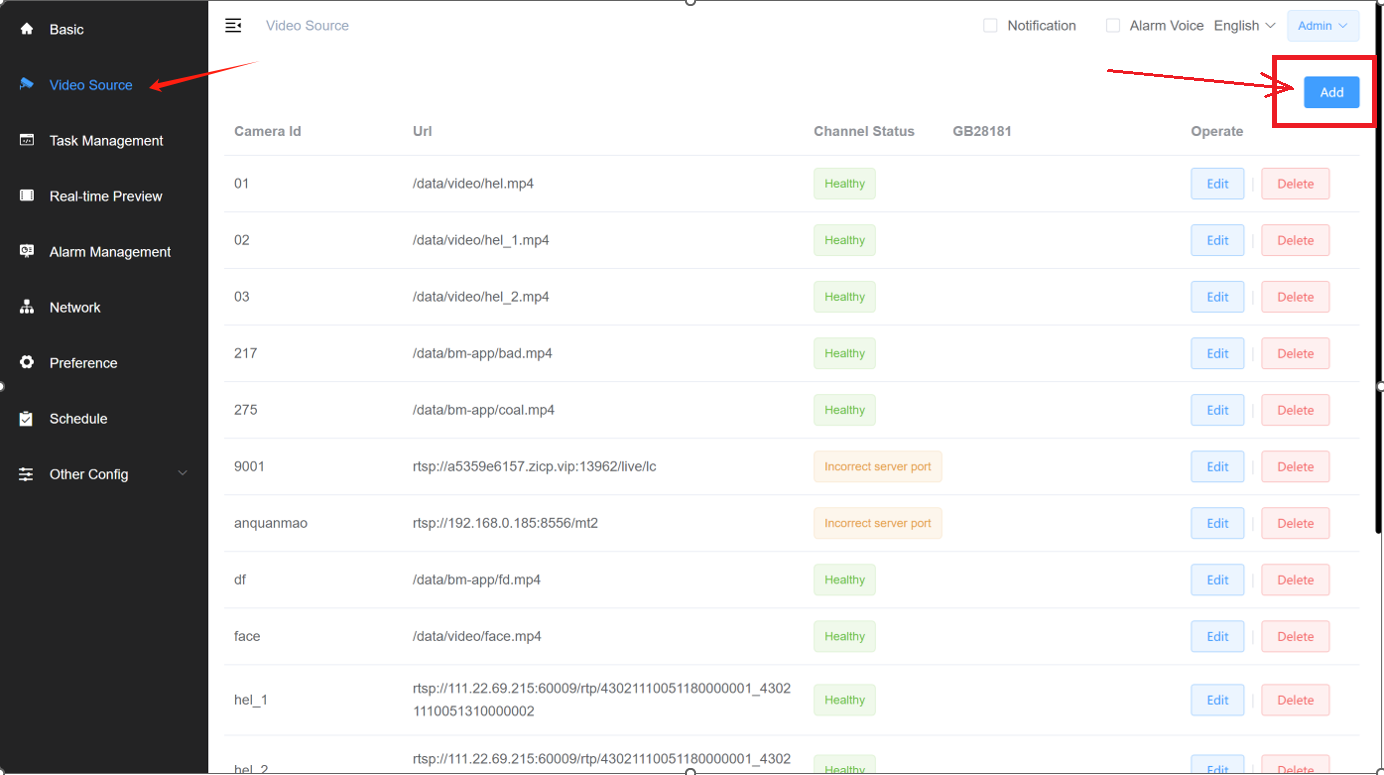Viewport: 1384px width, 775px height.
Task: Click Incorrect server port status for 9001
Action: (x=877, y=467)
